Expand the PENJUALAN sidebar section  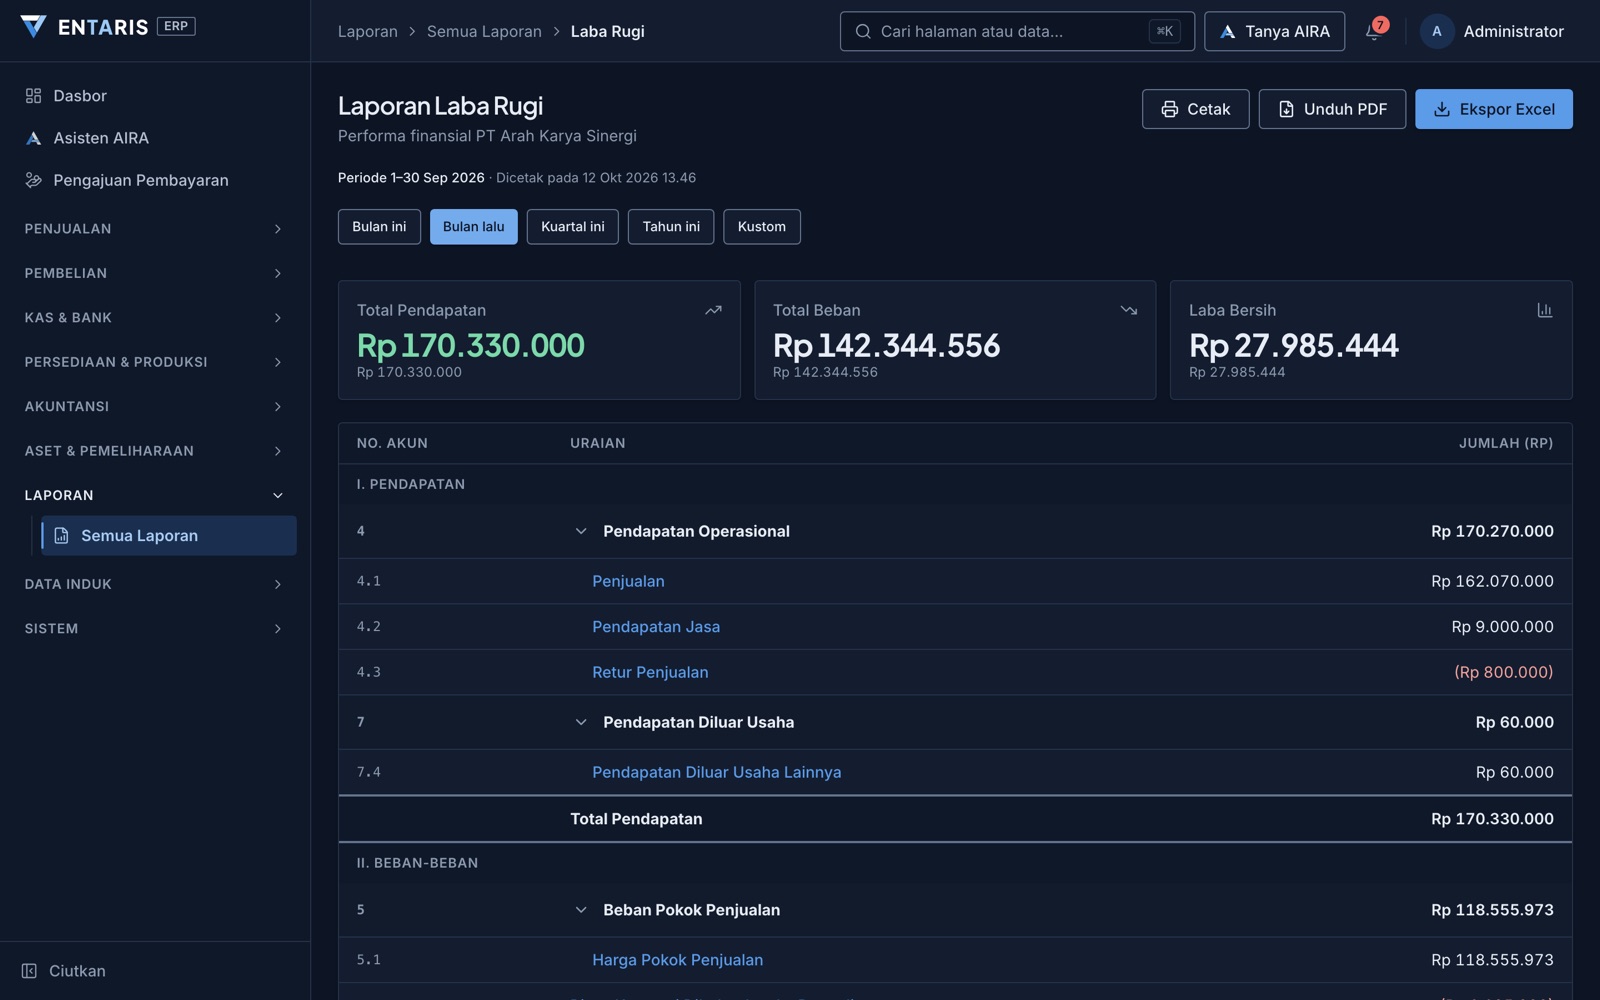point(155,229)
